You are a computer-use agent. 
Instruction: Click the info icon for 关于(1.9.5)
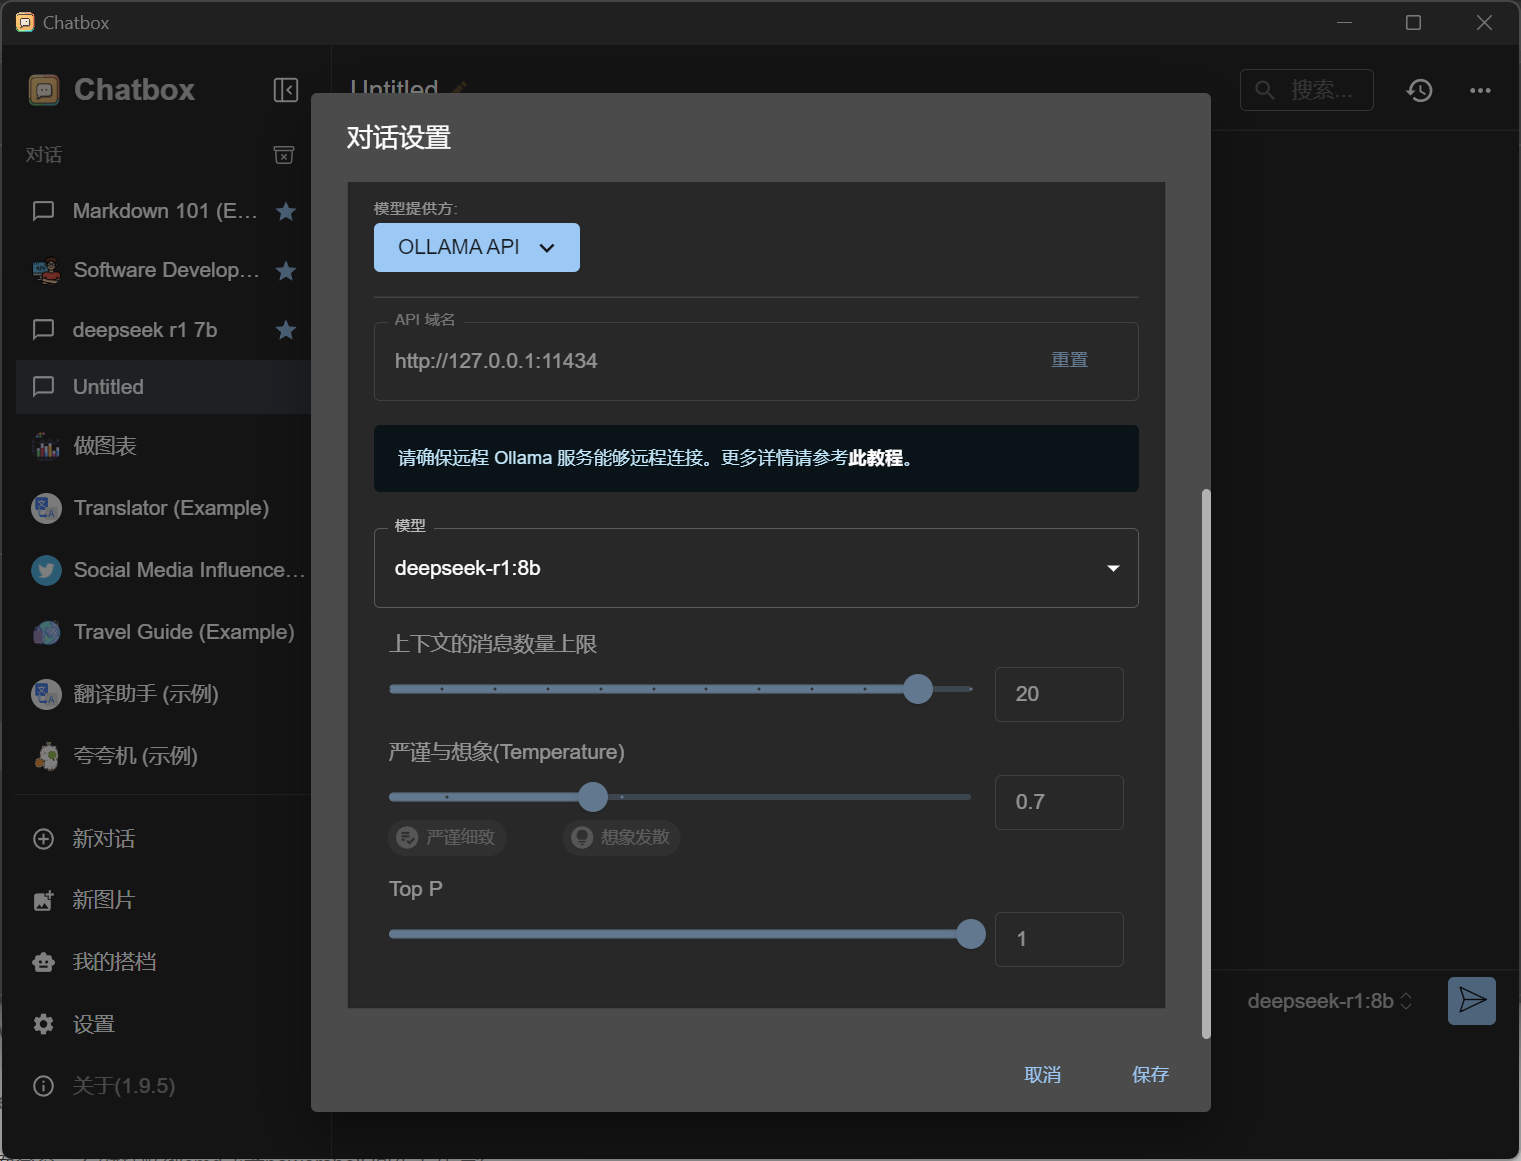pyautogui.click(x=44, y=1086)
